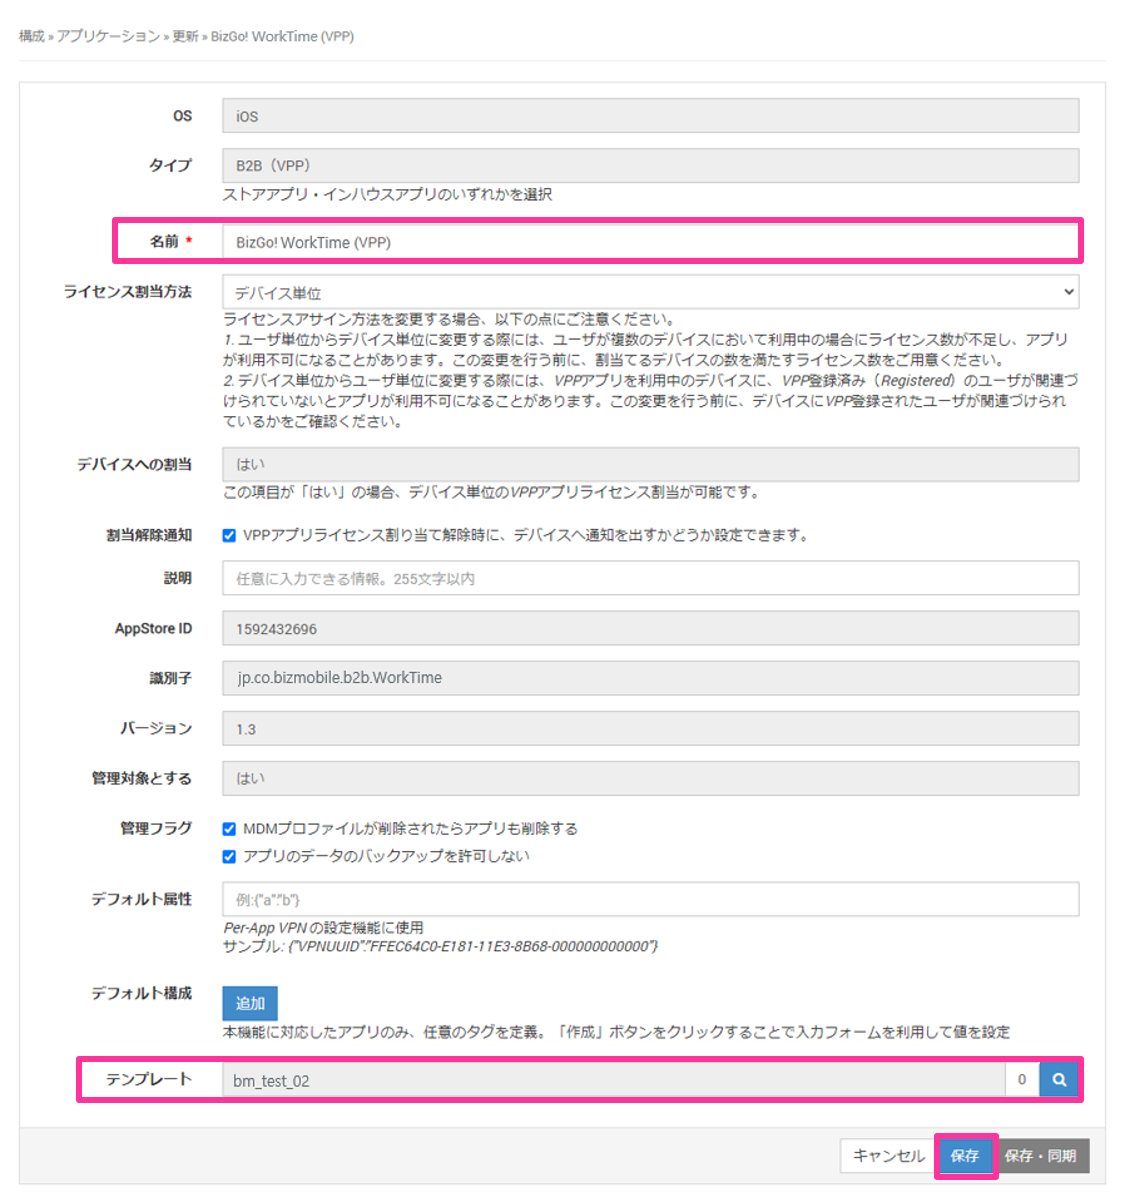
Task: Toggle the checkbox disallowing app data backup
Action: pyautogui.click(x=229, y=857)
